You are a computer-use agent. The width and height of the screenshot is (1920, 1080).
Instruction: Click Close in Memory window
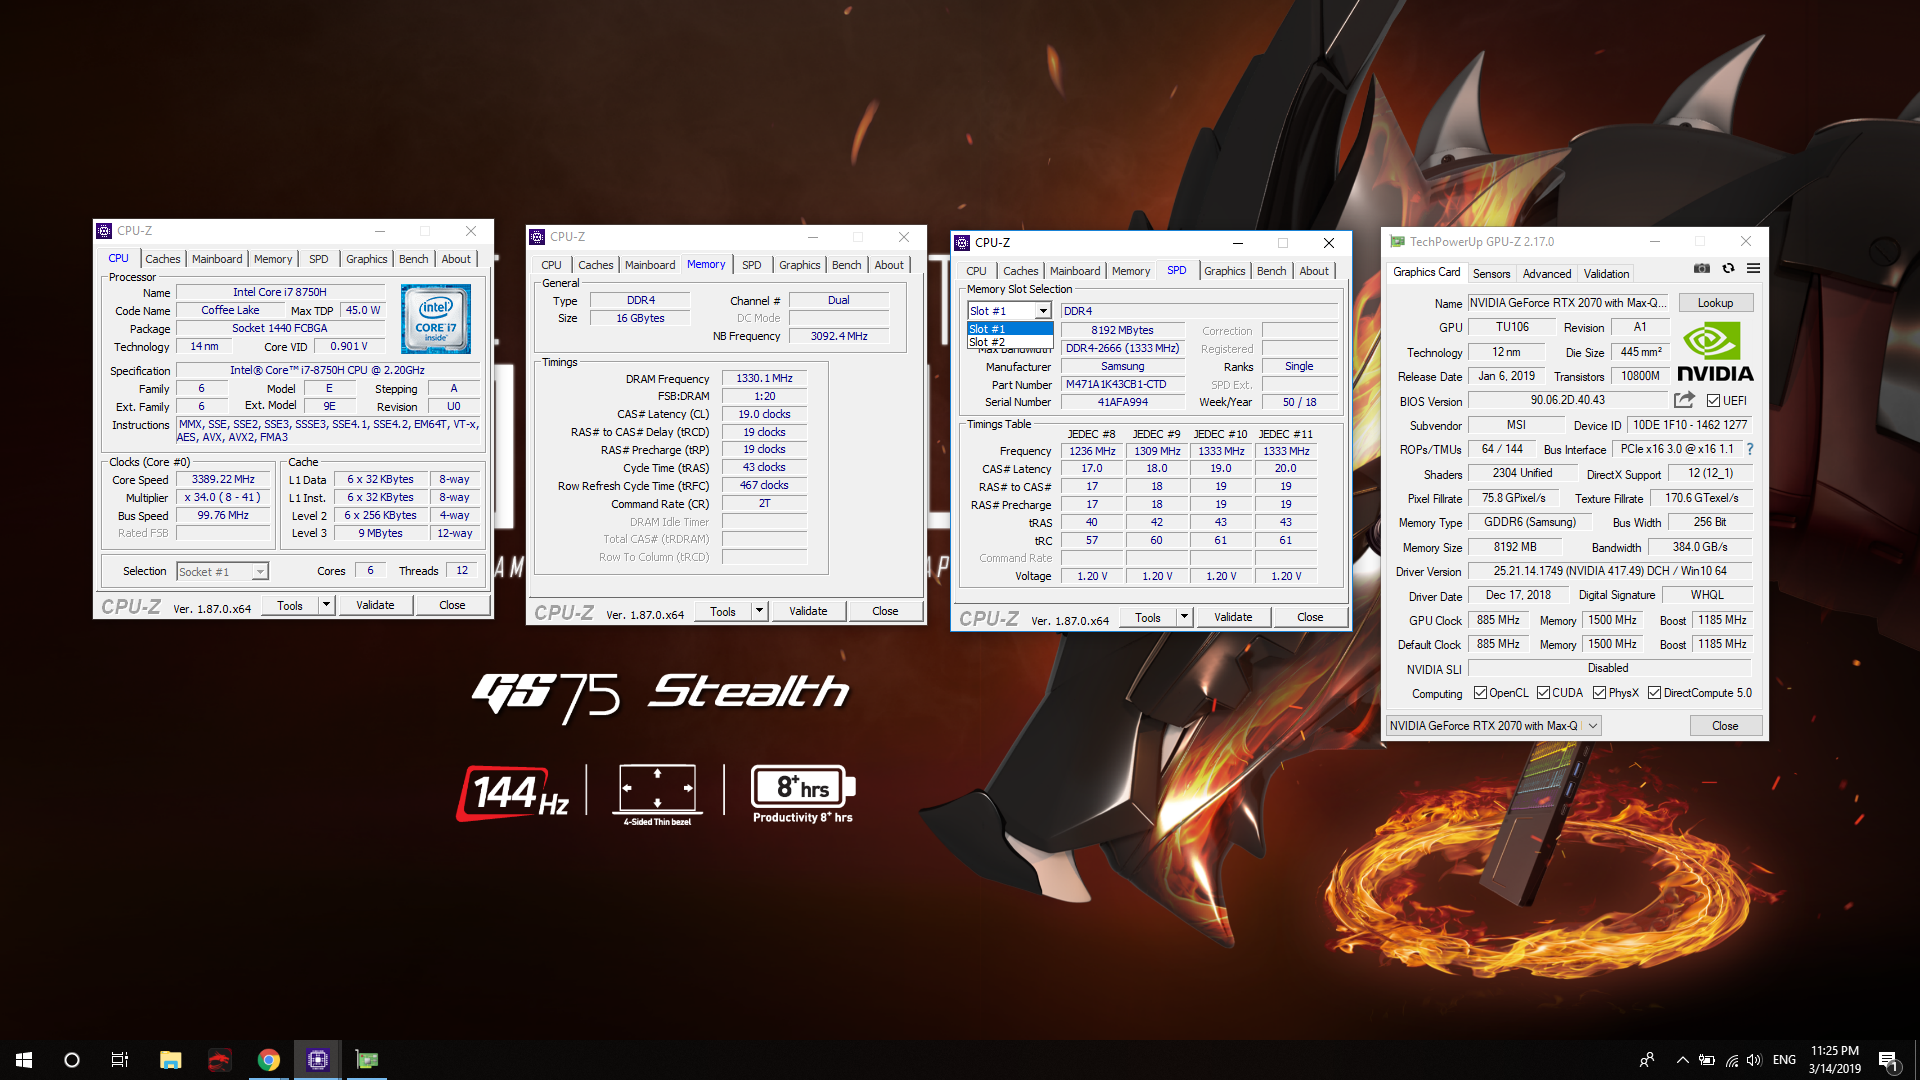tap(885, 611)
